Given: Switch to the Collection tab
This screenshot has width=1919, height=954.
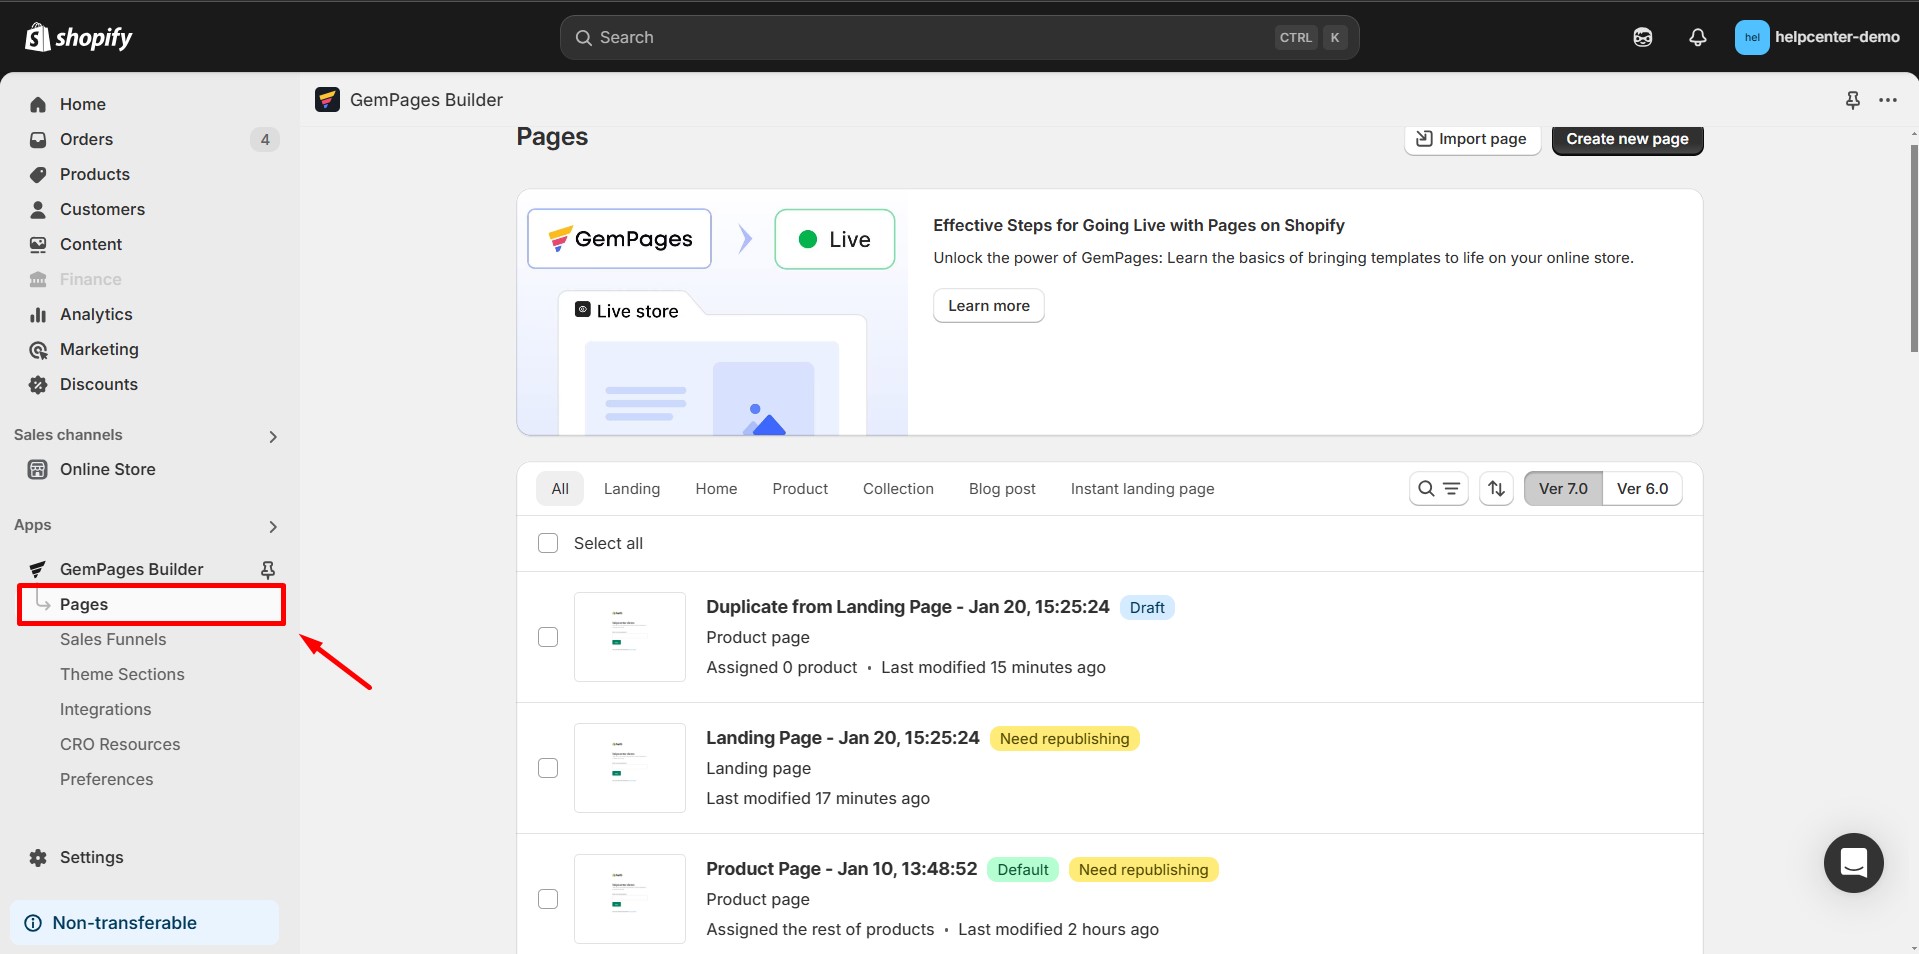Looking at the screenshot, I should tap(897, 489).
